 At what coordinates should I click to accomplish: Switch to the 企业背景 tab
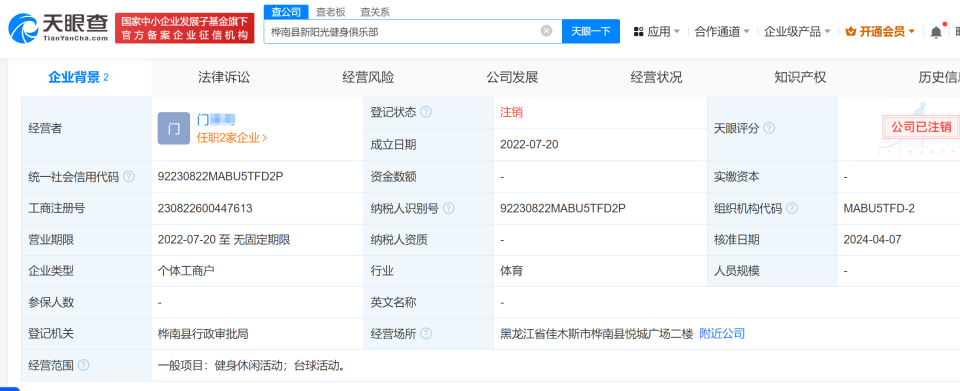coord(79,78)
